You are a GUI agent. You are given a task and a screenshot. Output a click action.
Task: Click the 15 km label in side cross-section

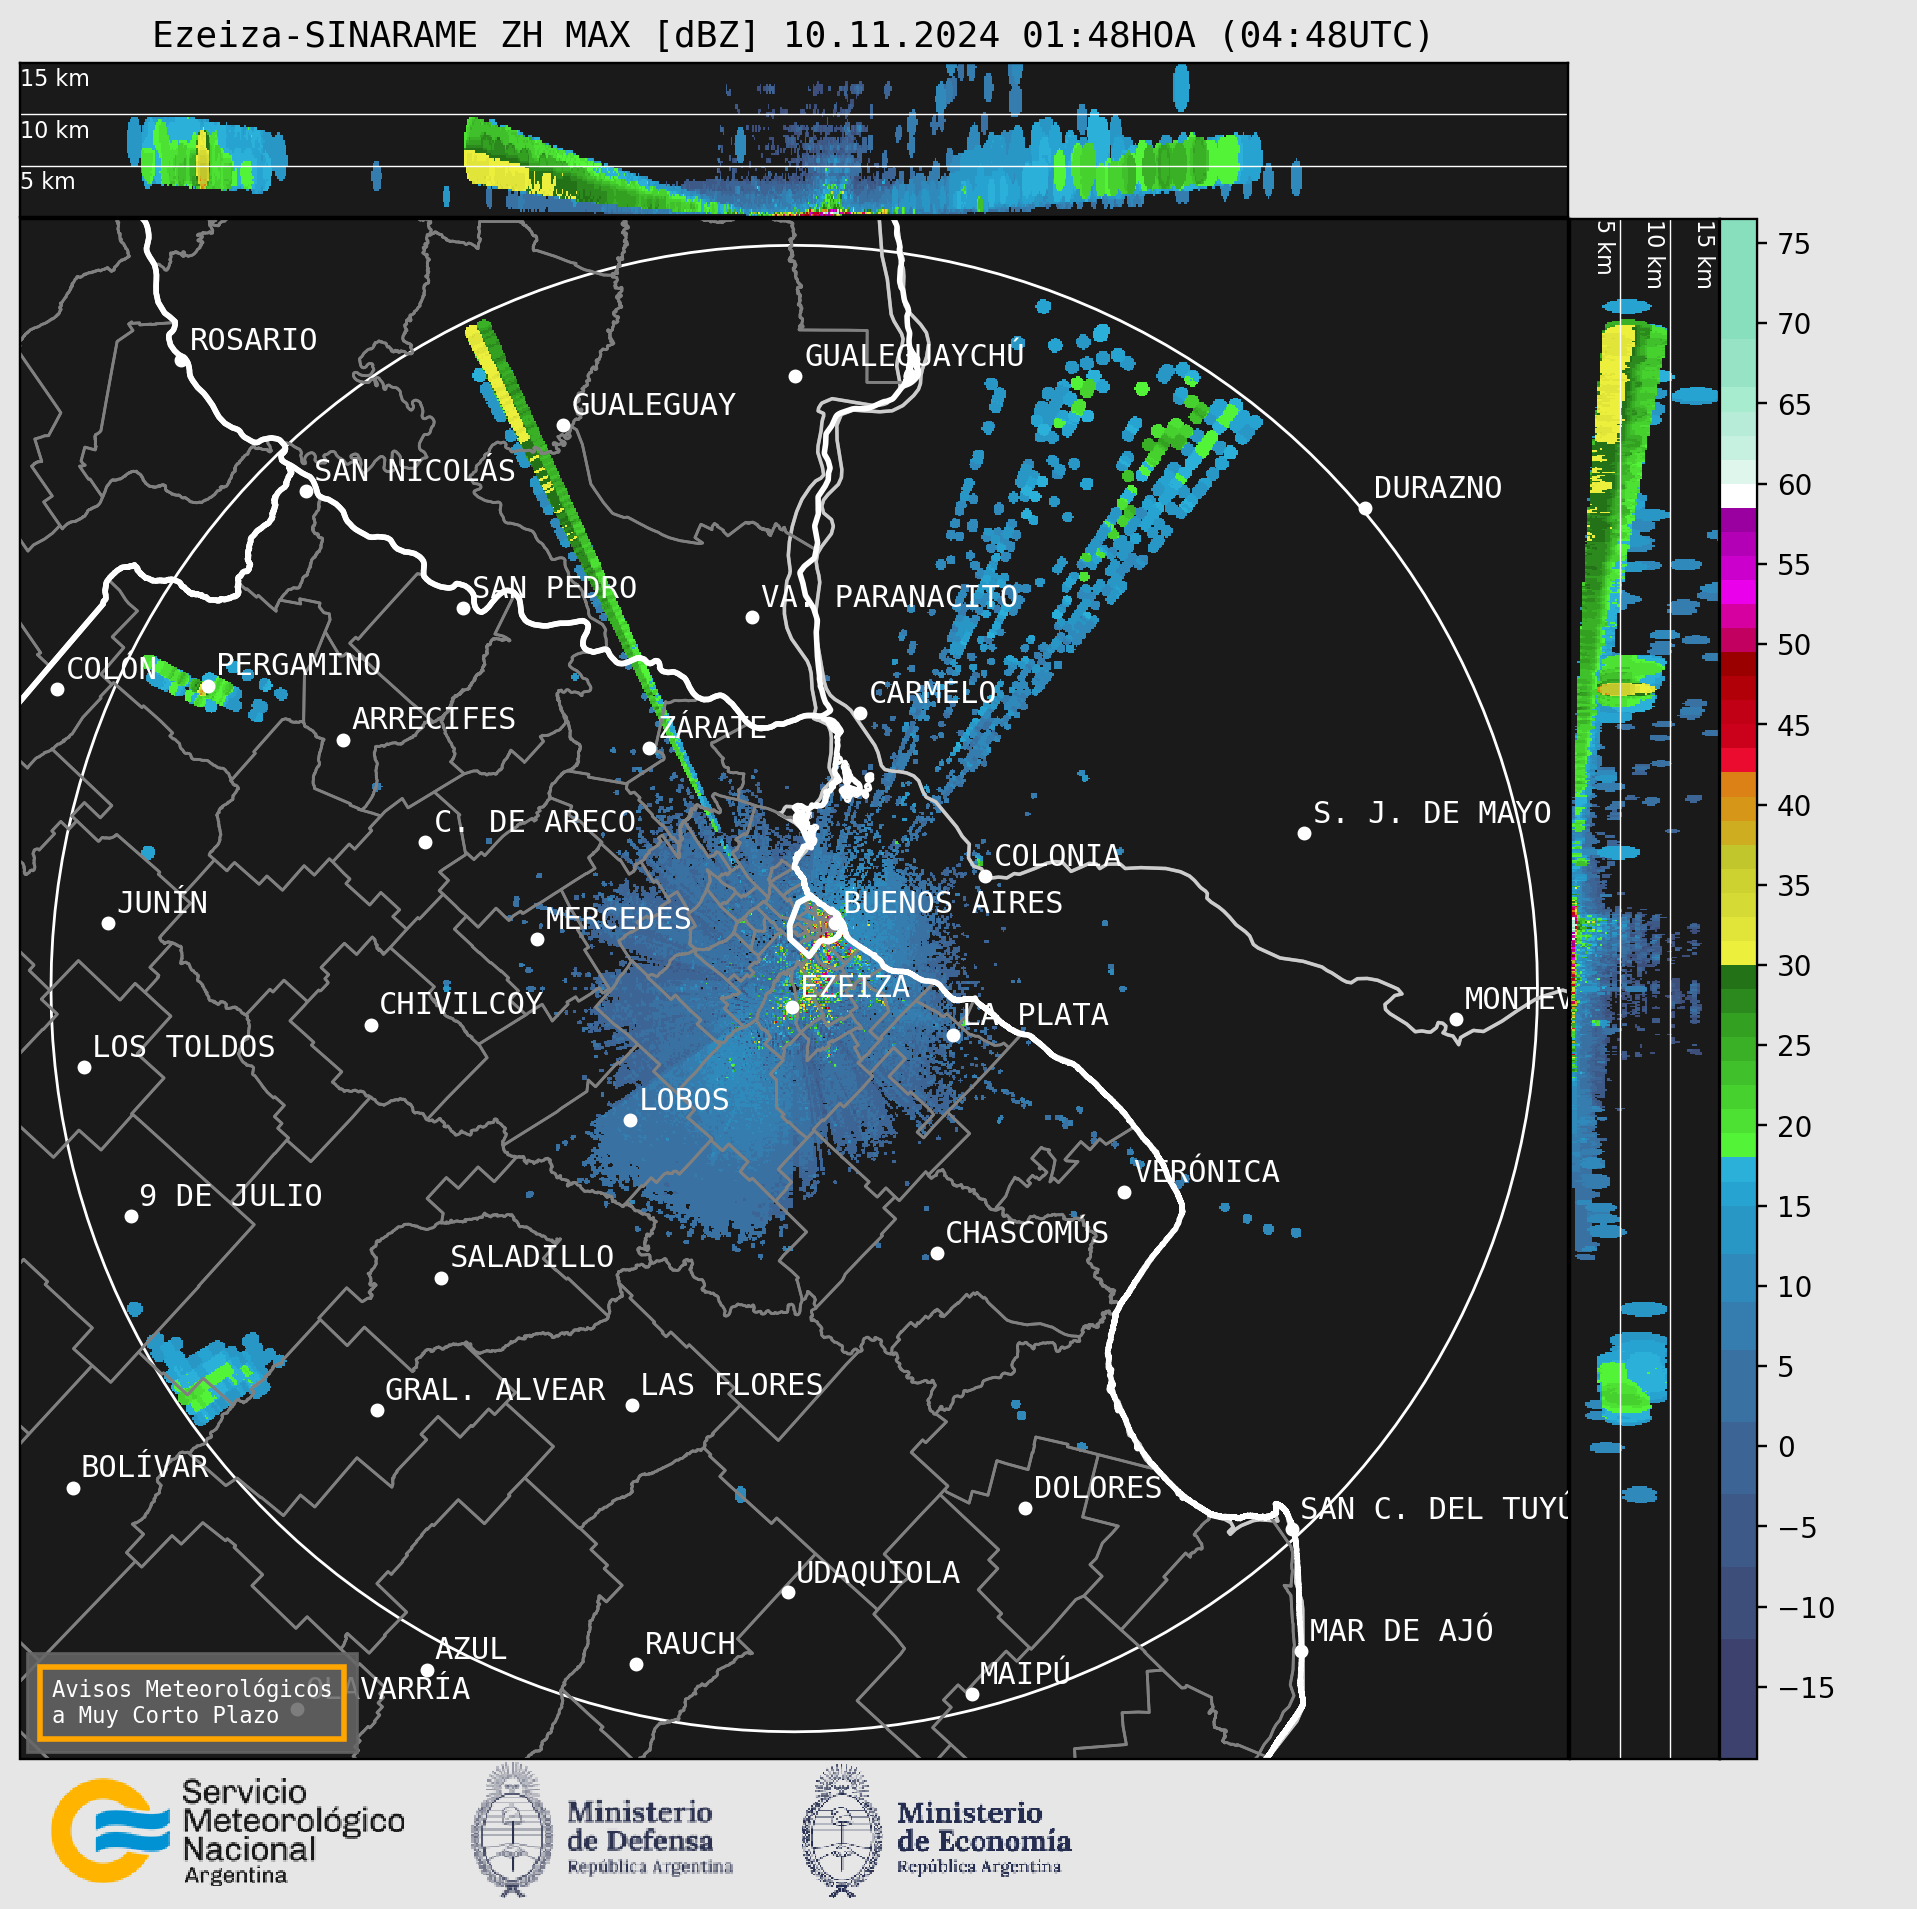click(1706, 255)
